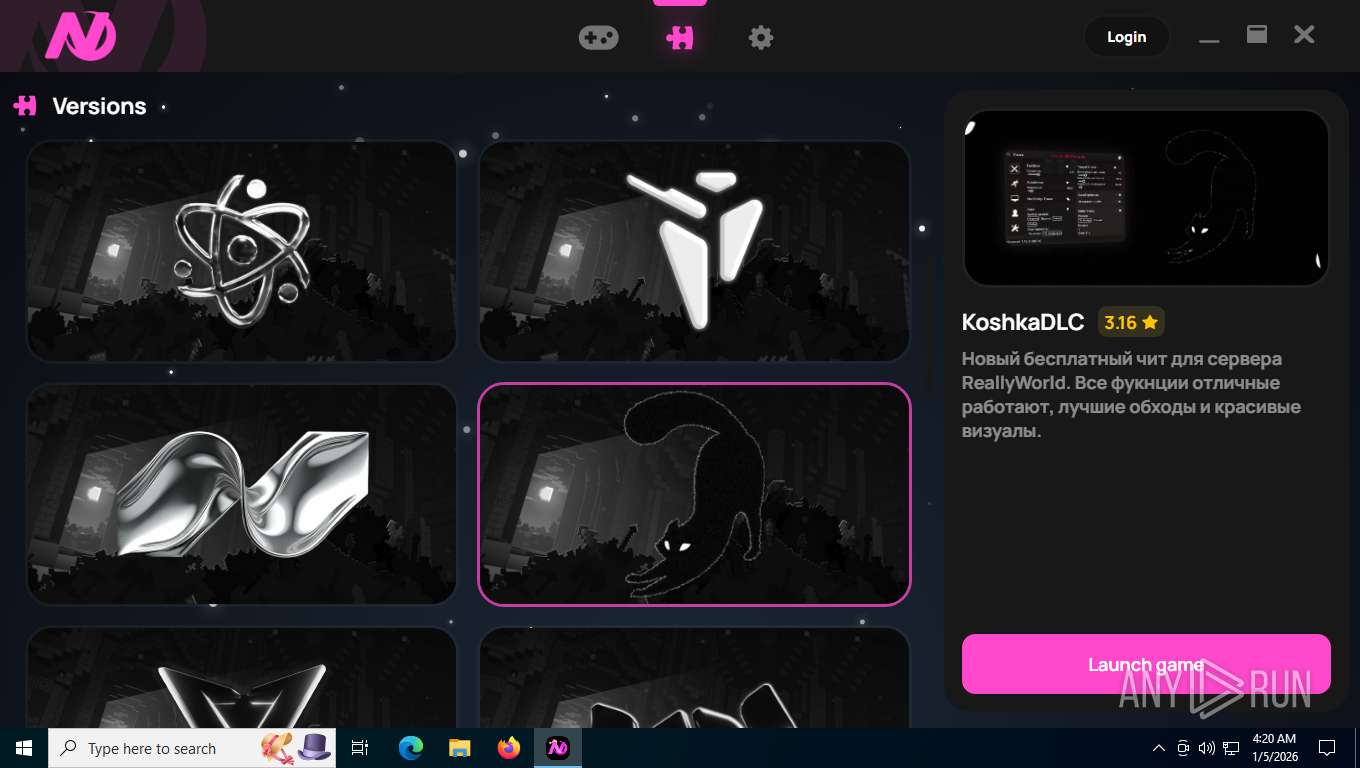1360x768 pixels.
Task: Click the pink launcher logo
Action: (80, 37)
